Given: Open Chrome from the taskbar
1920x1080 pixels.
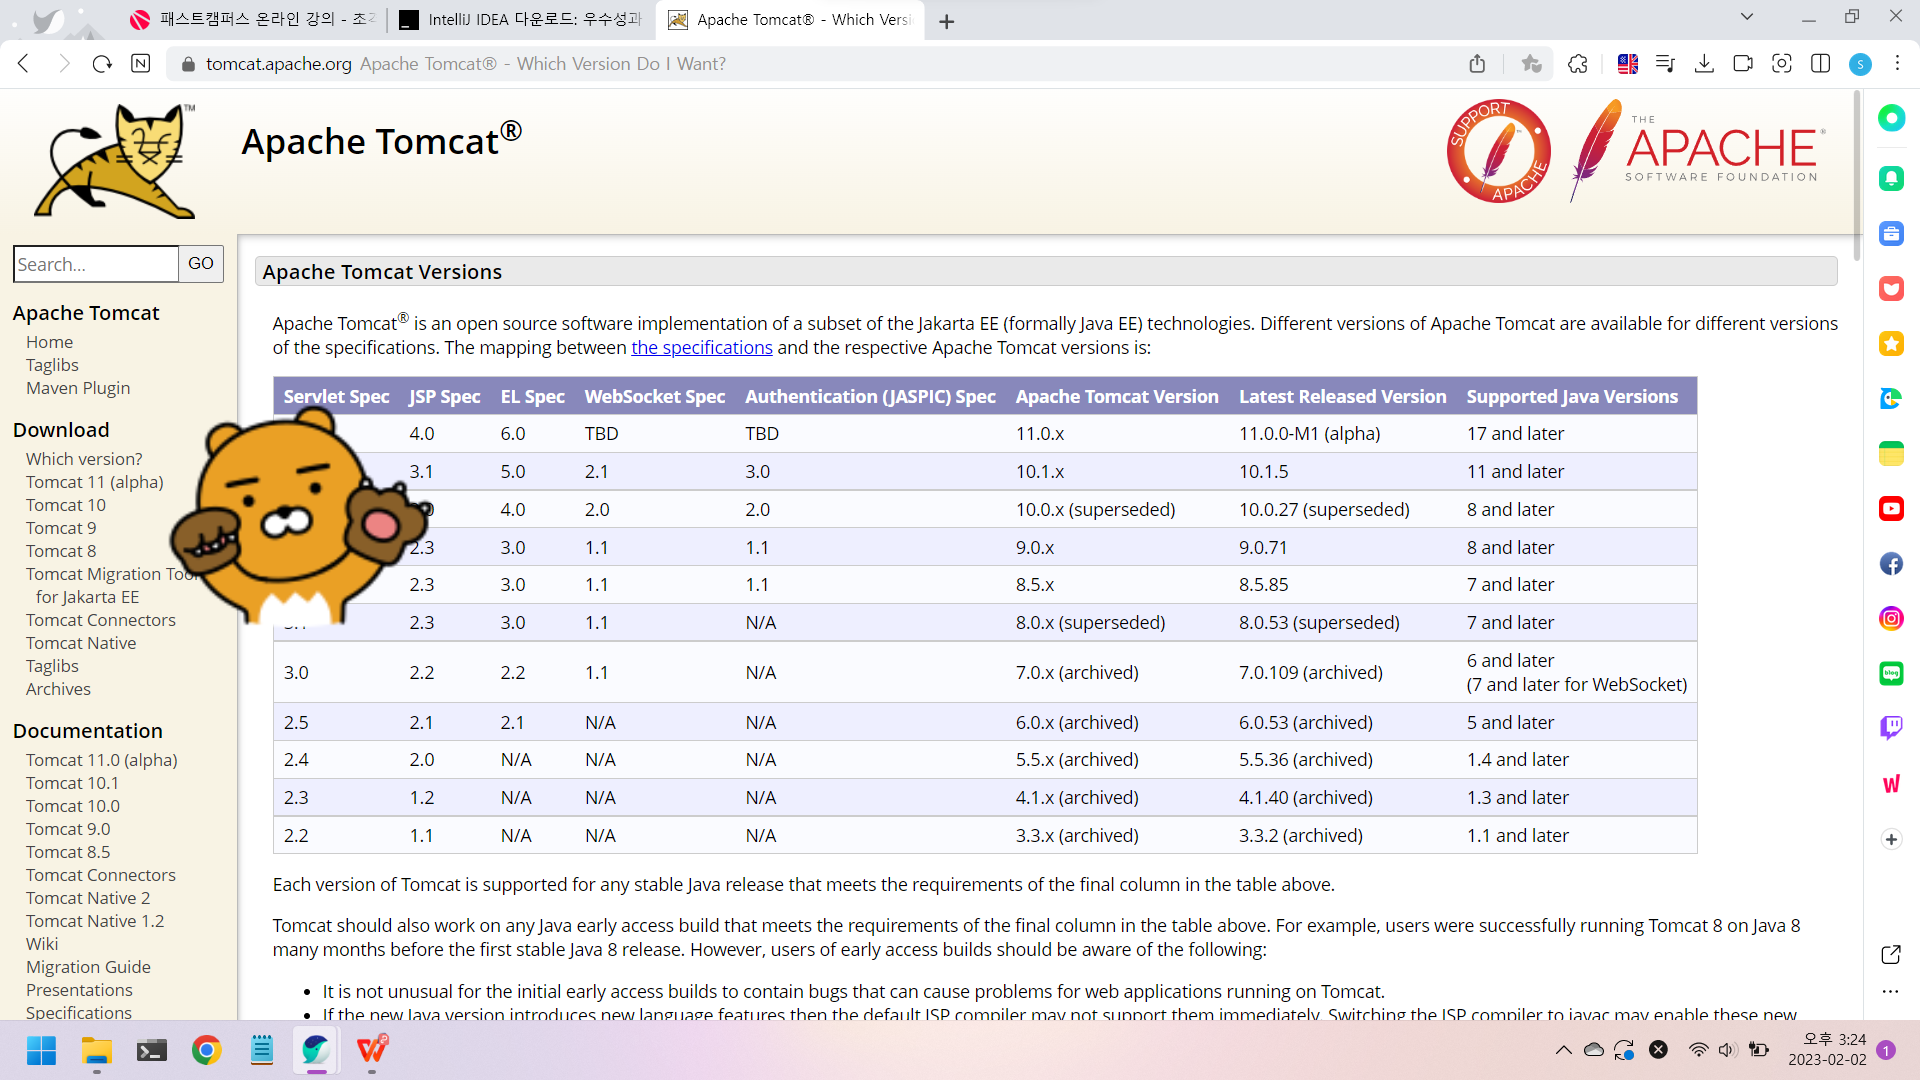Looking at the screenshot, I should (207, 1050).
